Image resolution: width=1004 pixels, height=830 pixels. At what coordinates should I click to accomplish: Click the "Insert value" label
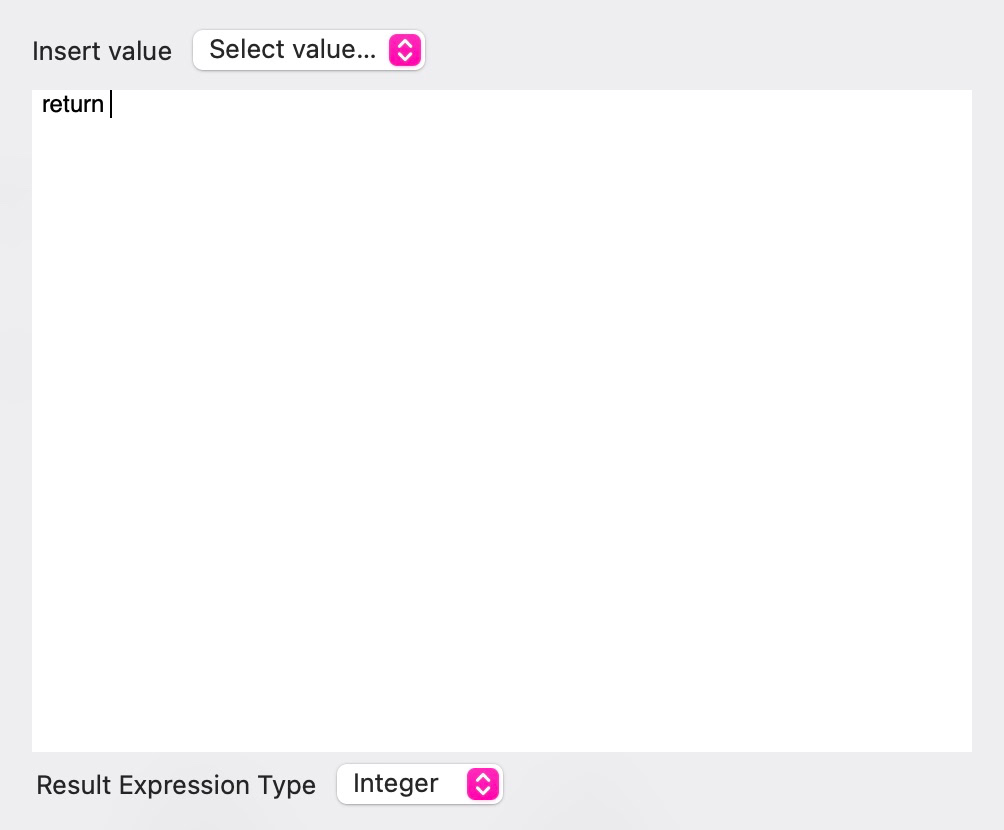coord(102,51)
